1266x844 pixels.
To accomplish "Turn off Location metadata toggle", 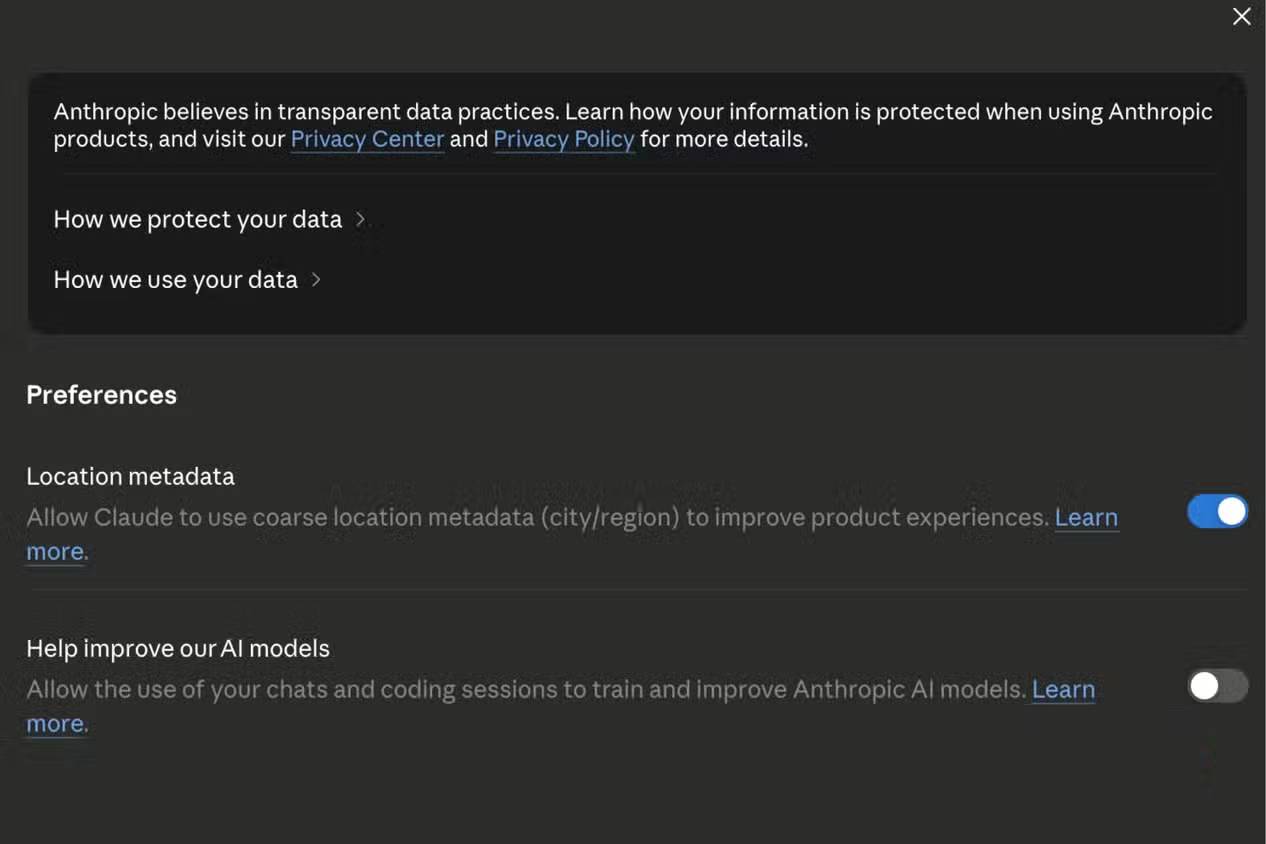I will [1217, 511].
